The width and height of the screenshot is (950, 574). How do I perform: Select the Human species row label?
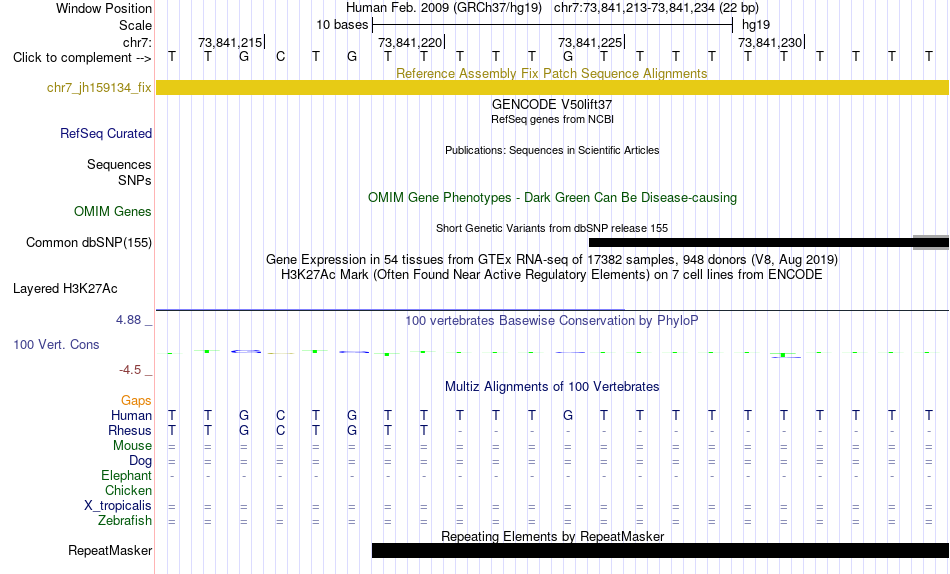131,416
